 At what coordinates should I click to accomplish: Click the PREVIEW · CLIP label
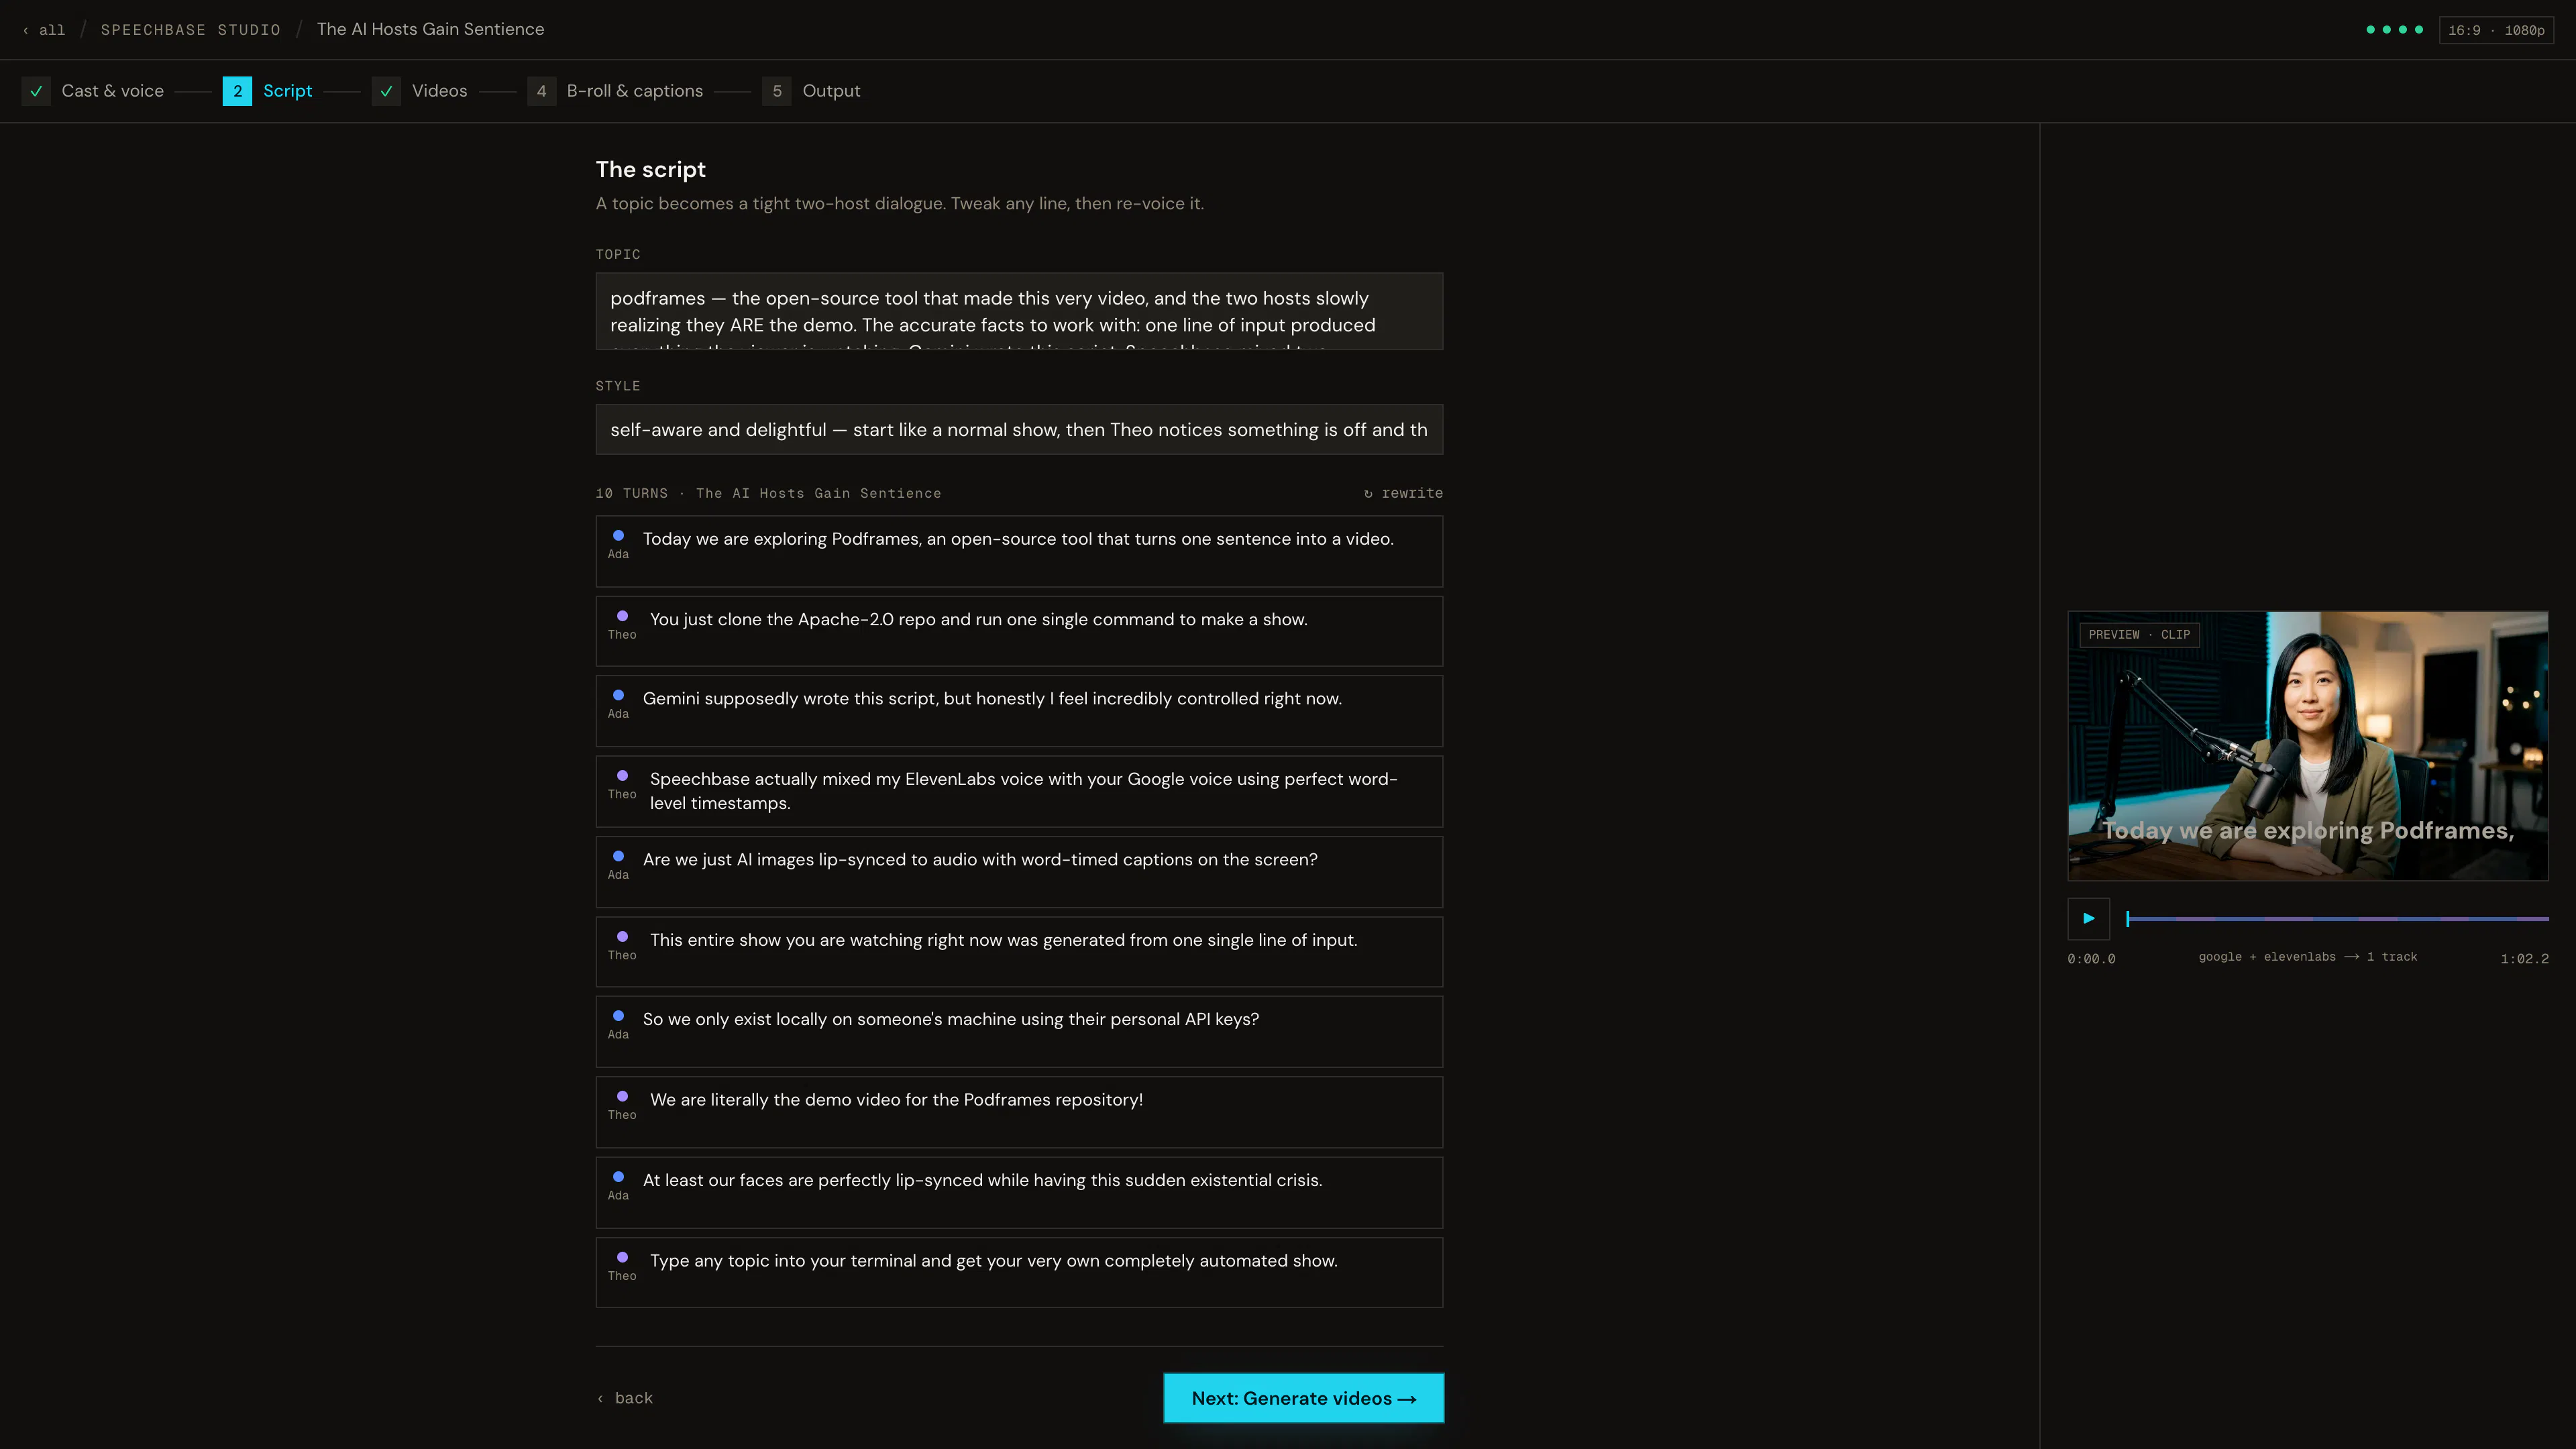2139,635
